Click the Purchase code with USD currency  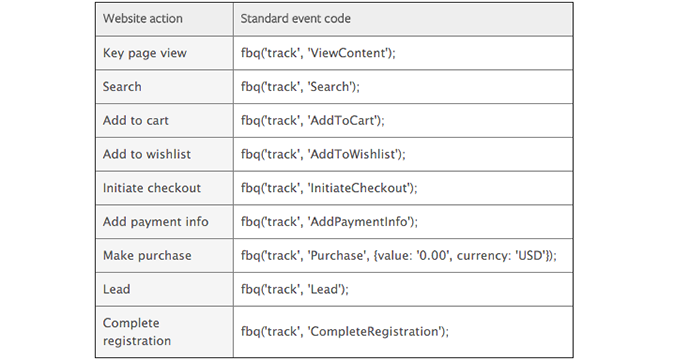point(399,256)
